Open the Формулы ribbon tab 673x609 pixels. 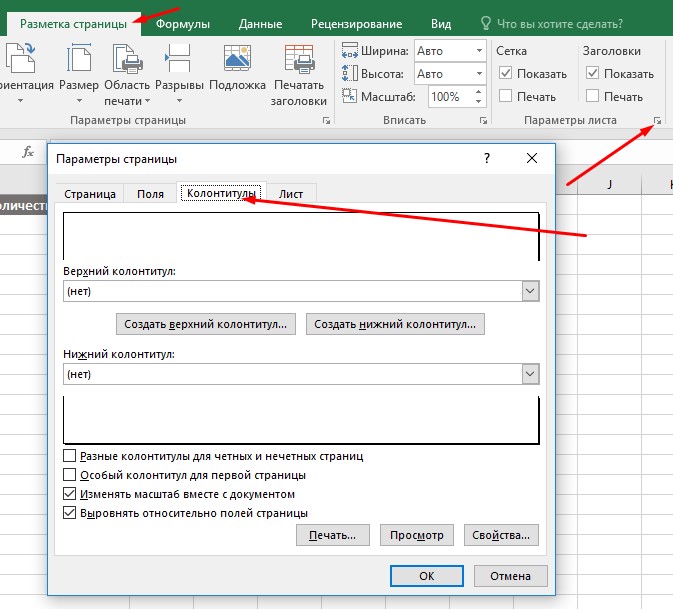[x=181, y=23]
